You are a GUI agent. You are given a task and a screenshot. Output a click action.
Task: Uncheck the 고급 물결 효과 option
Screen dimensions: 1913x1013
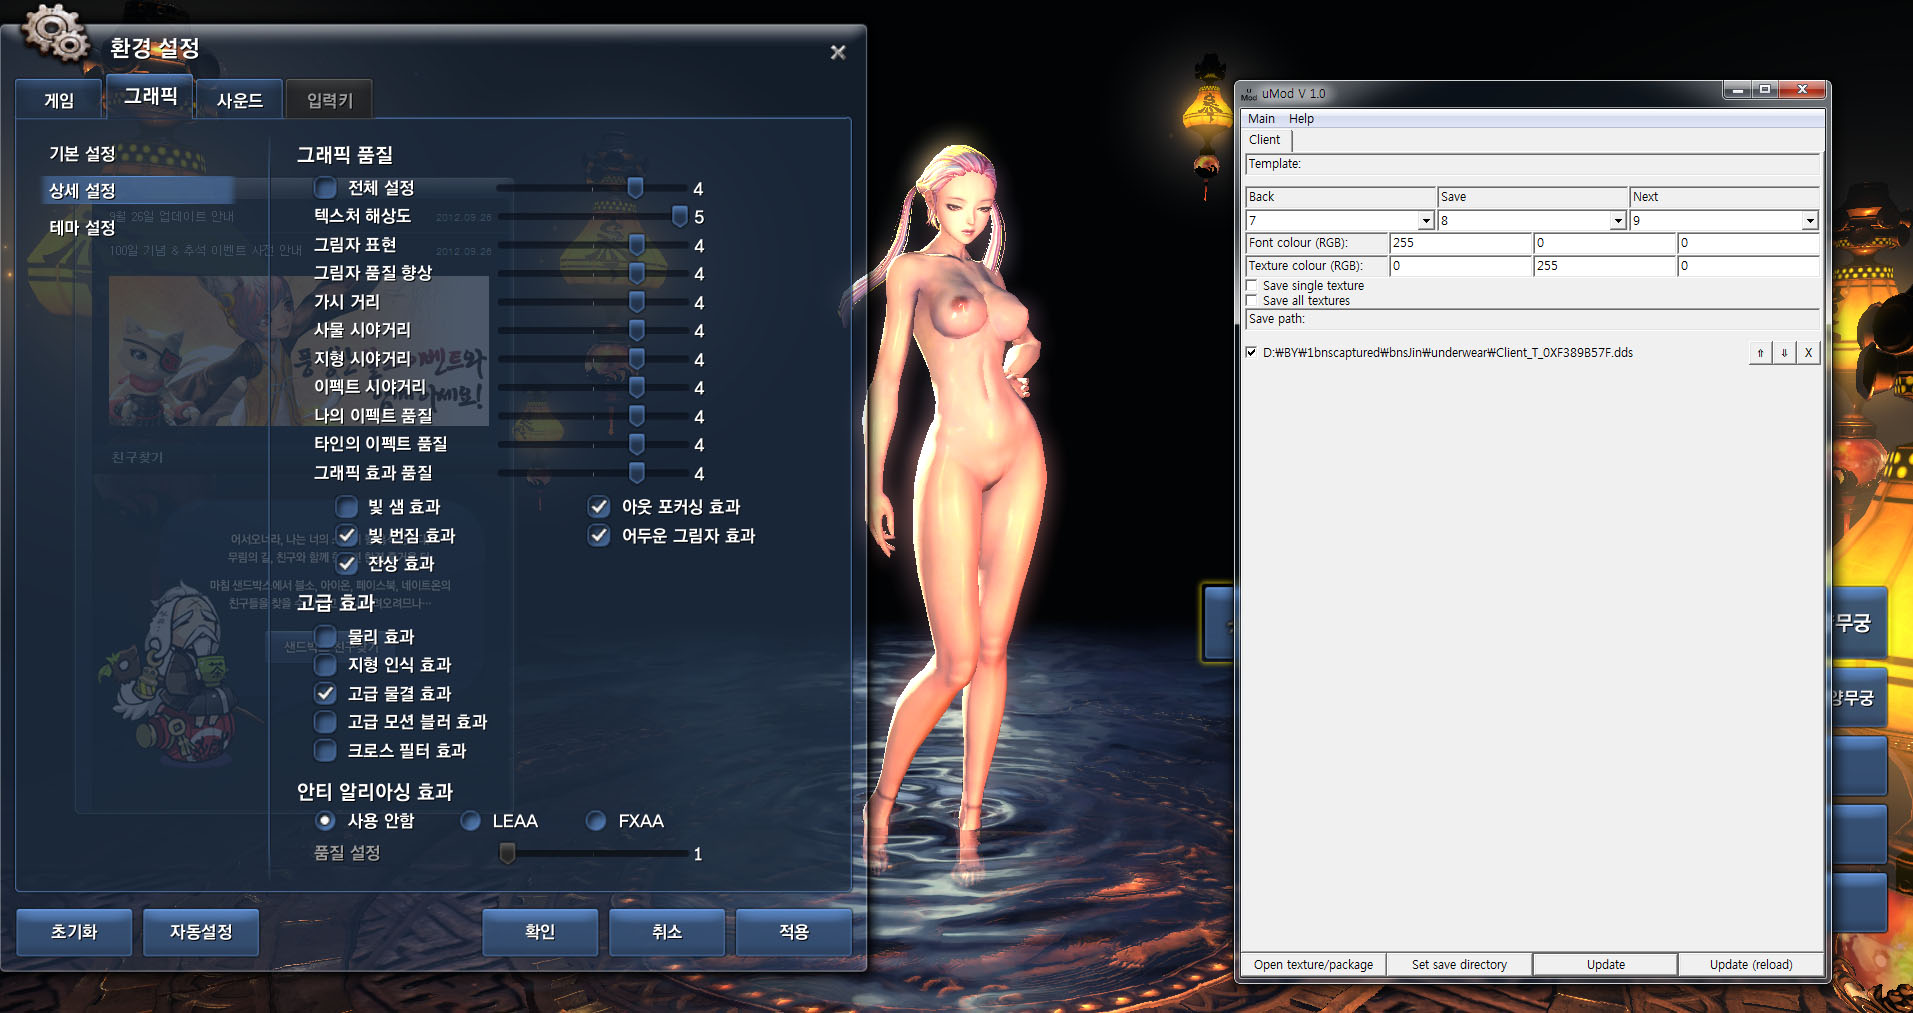tap(326, 693)
